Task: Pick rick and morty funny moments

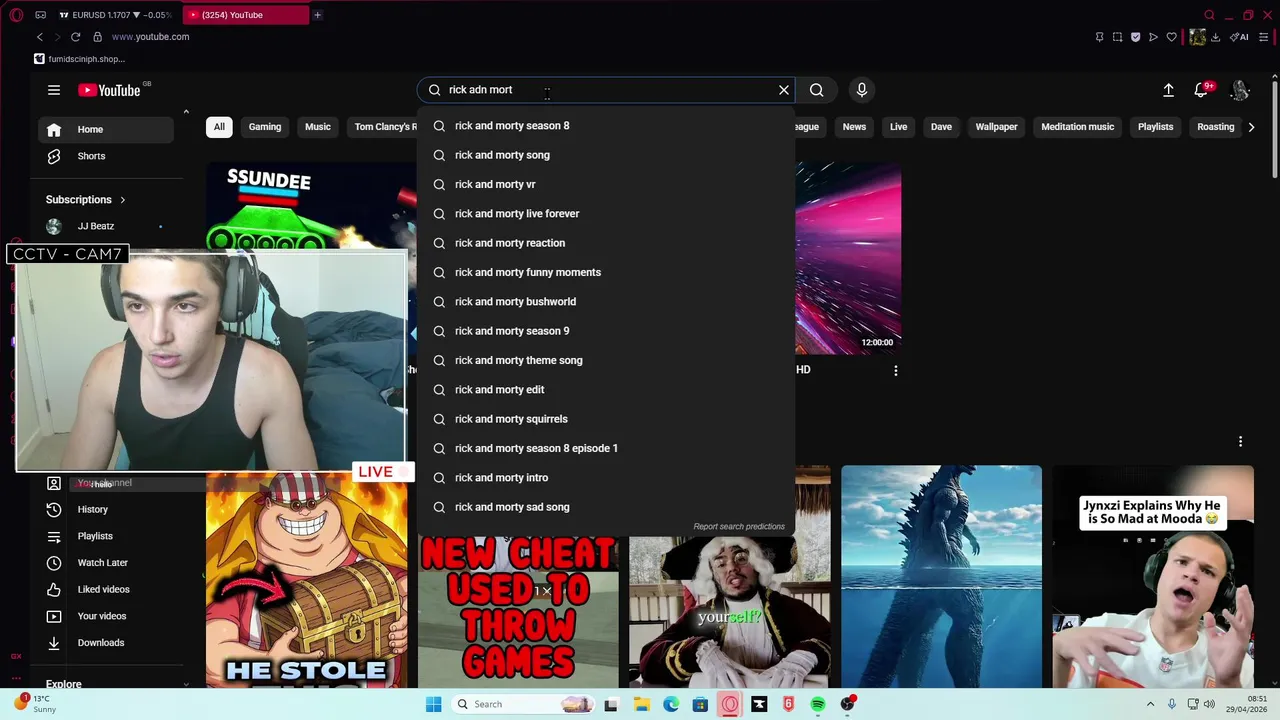Action: coord(606,272)
